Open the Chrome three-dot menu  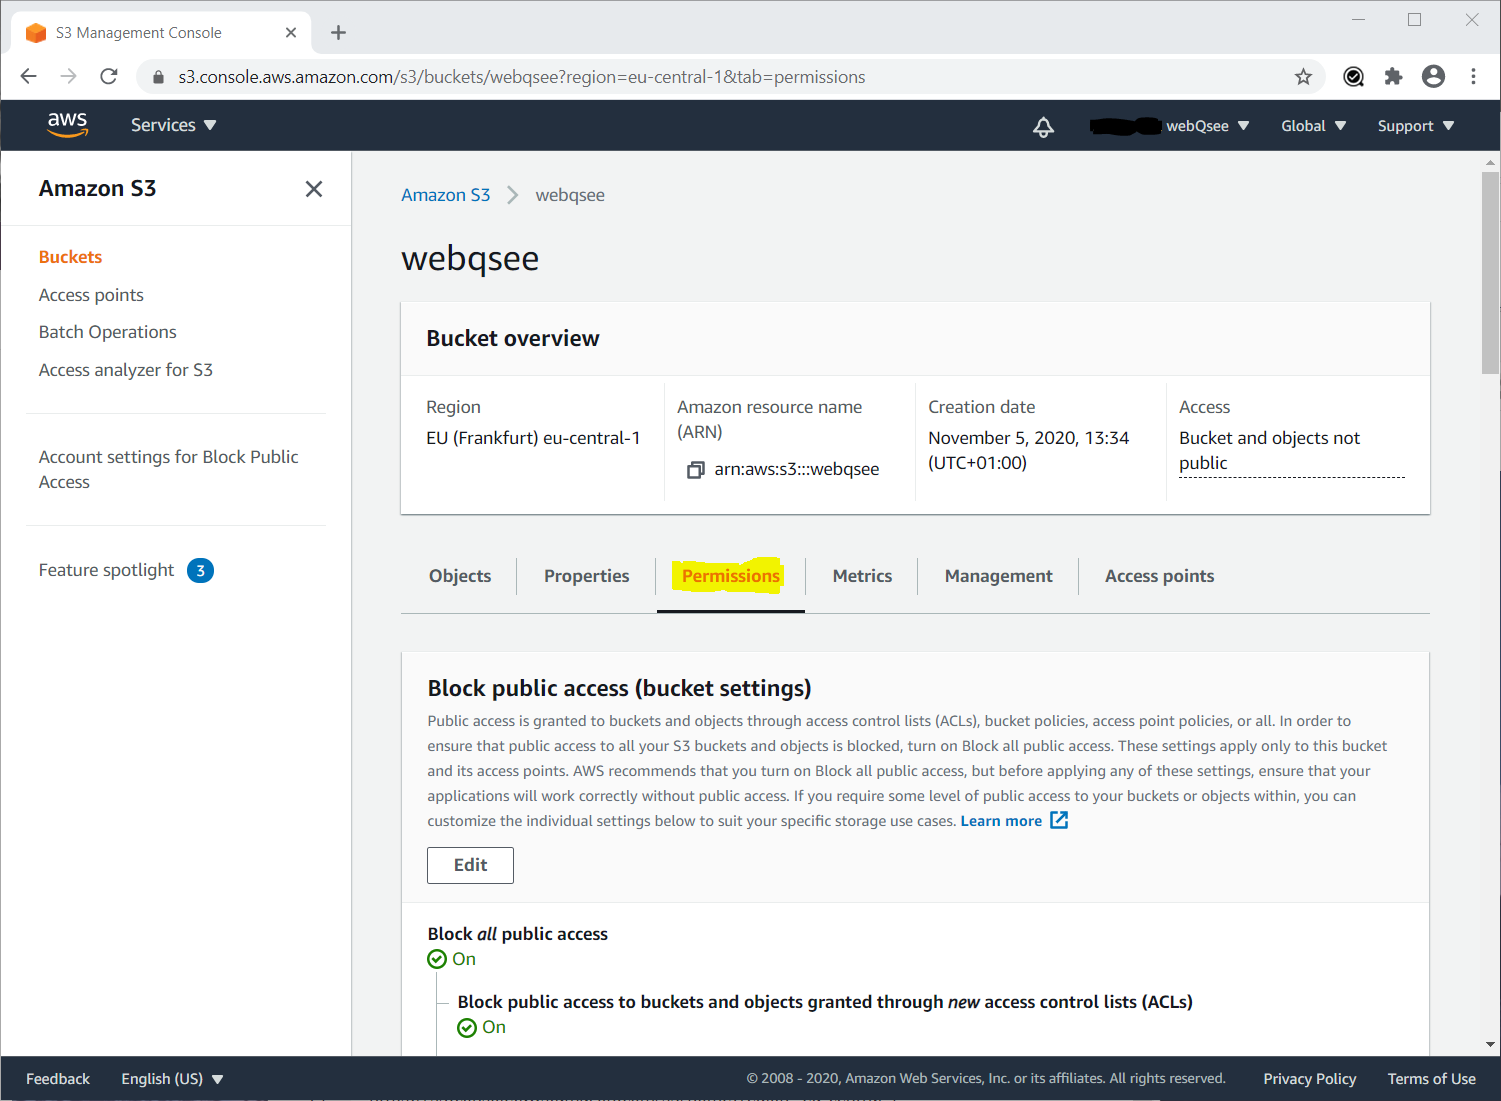[1473, 77]
